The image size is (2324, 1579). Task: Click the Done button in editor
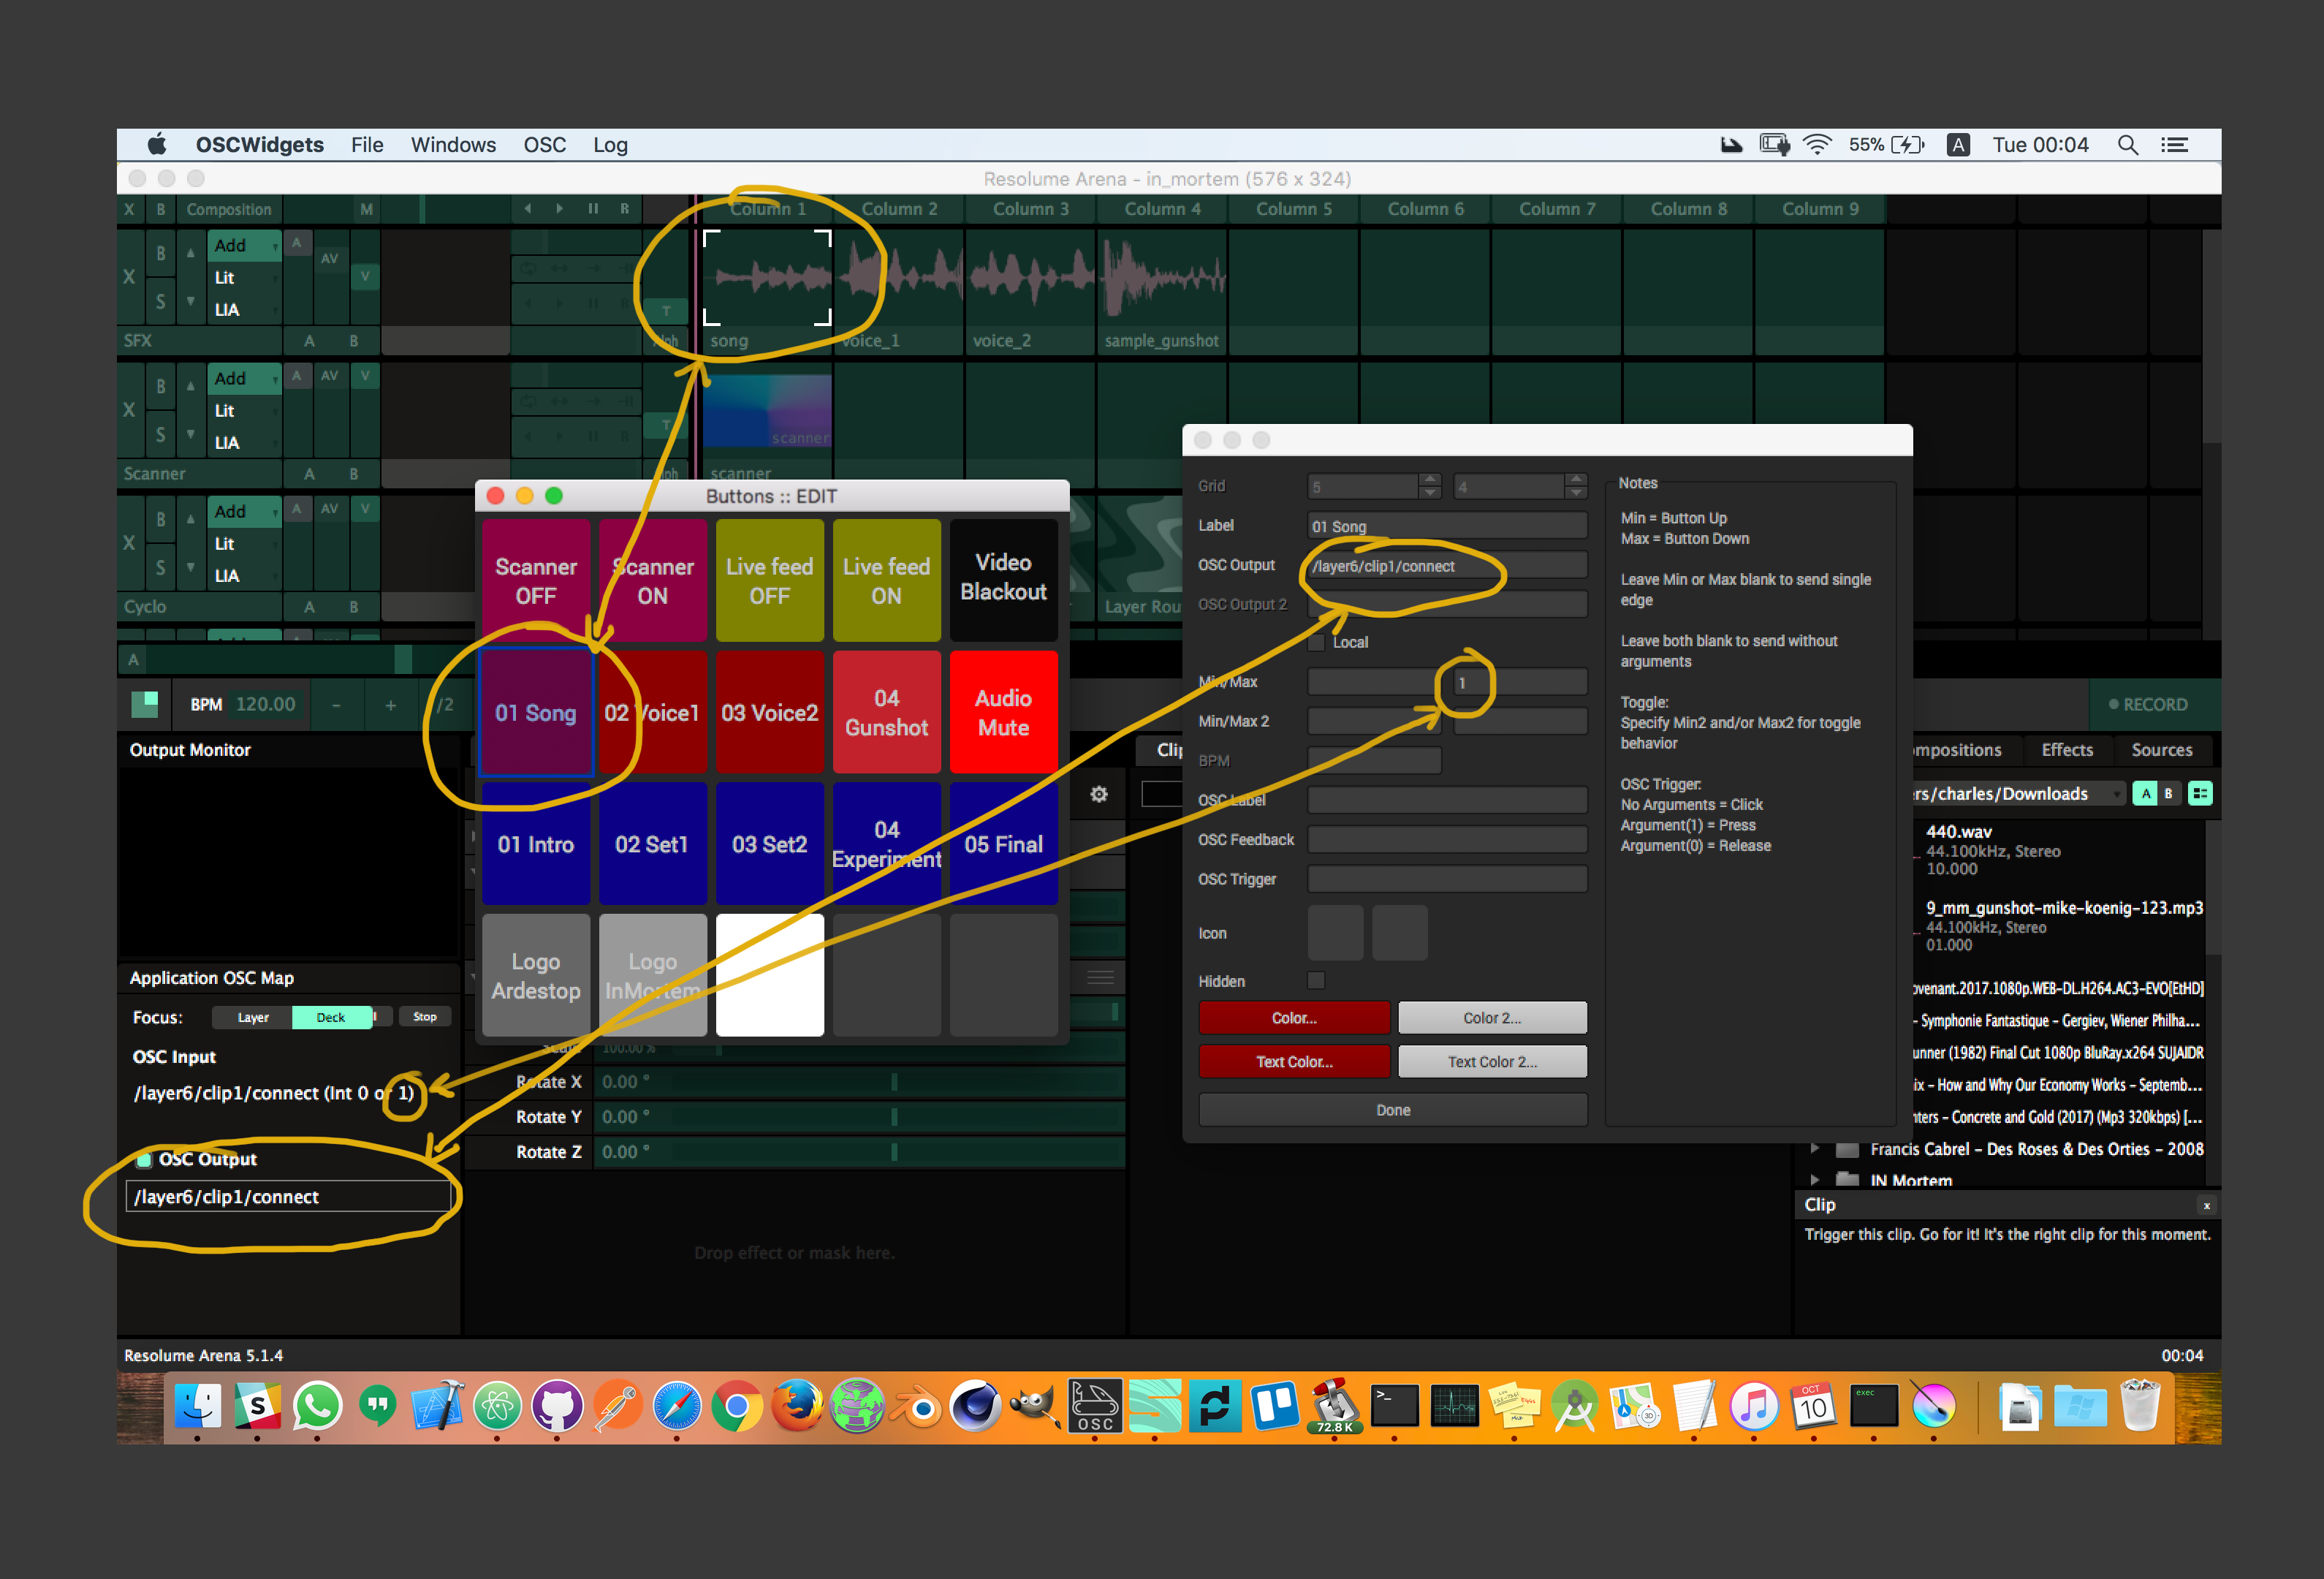click(x=1392, y=1110)
